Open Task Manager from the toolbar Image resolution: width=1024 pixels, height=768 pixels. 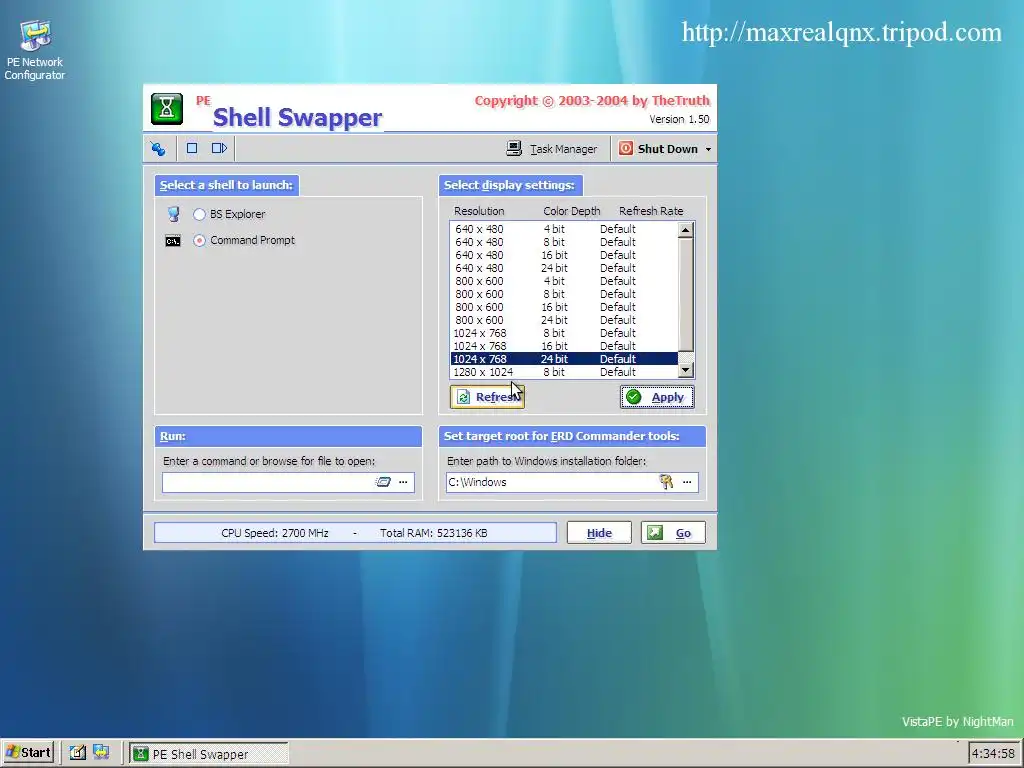tap(552, 149)
